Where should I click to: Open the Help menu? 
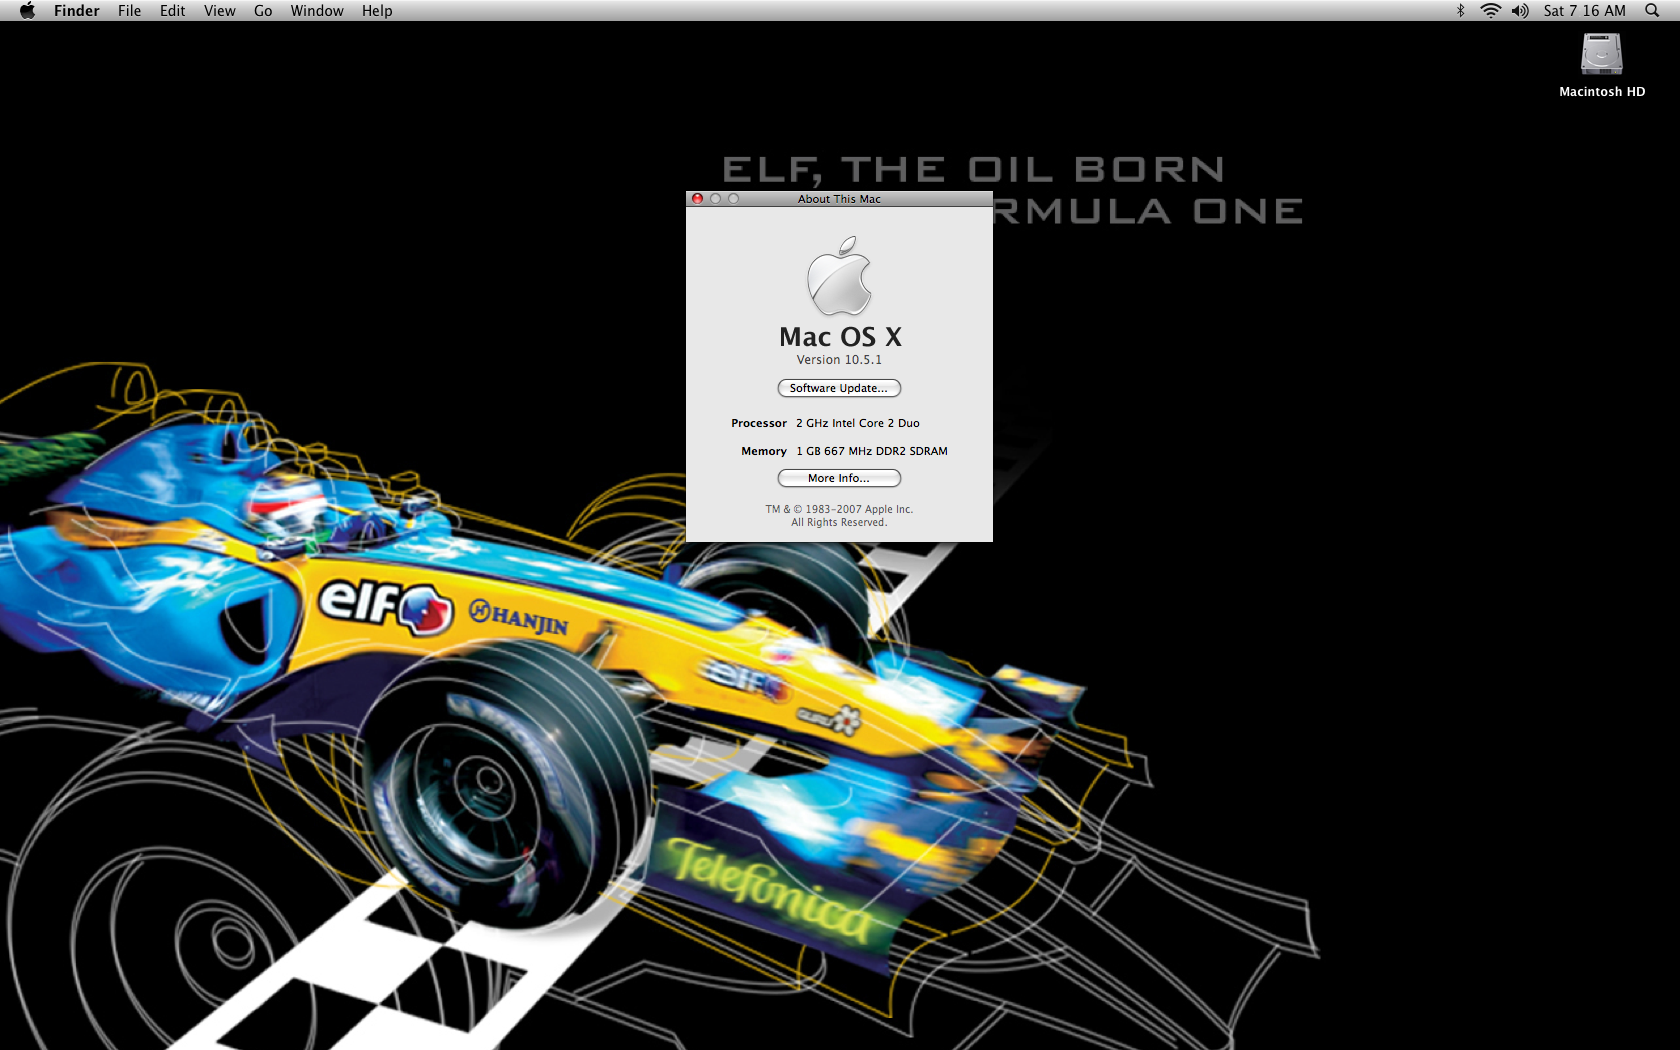coord(377,10)
